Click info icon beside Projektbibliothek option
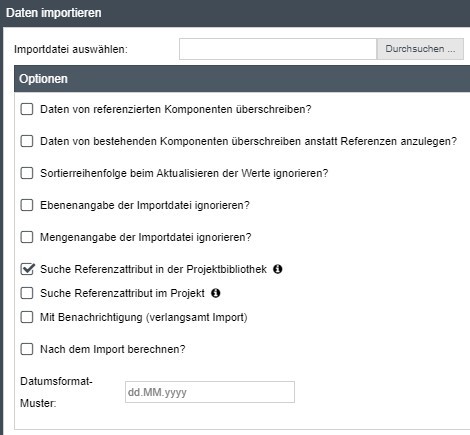 point(277,269)
